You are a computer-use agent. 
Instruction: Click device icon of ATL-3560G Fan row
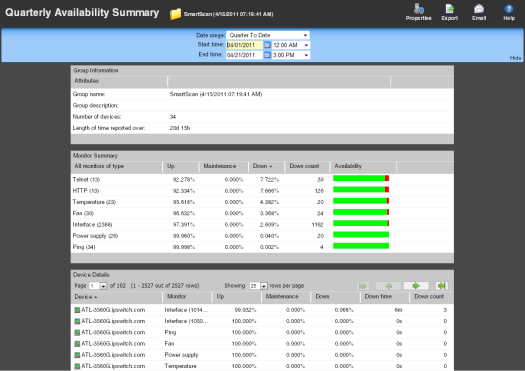pos(77,344)
